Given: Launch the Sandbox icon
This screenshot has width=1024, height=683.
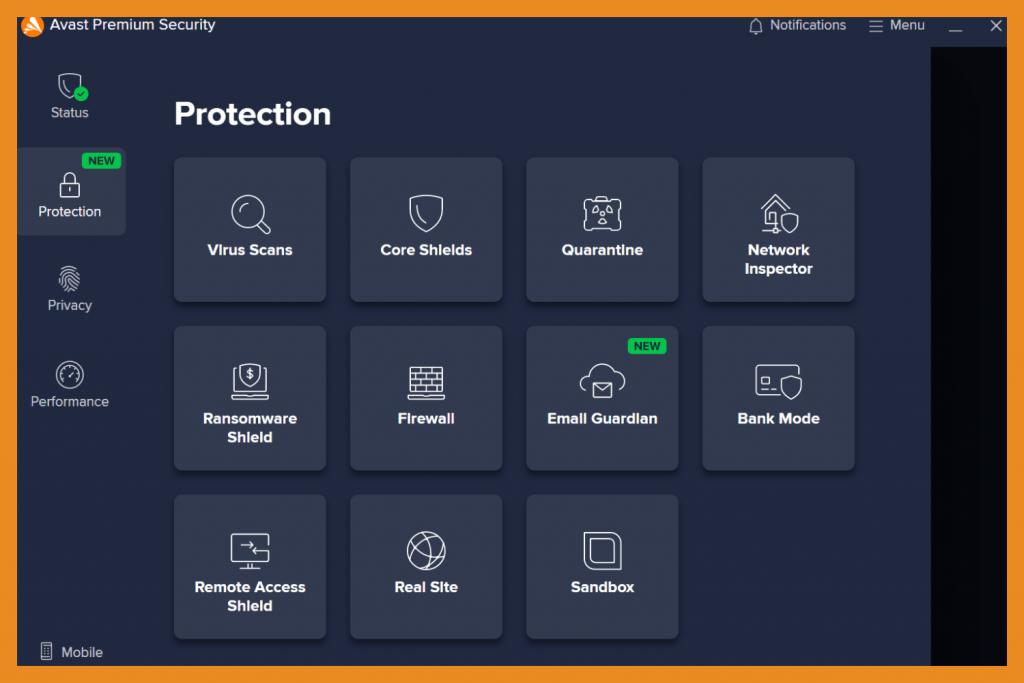Looking at the screenshot, I should click(602, 550).
